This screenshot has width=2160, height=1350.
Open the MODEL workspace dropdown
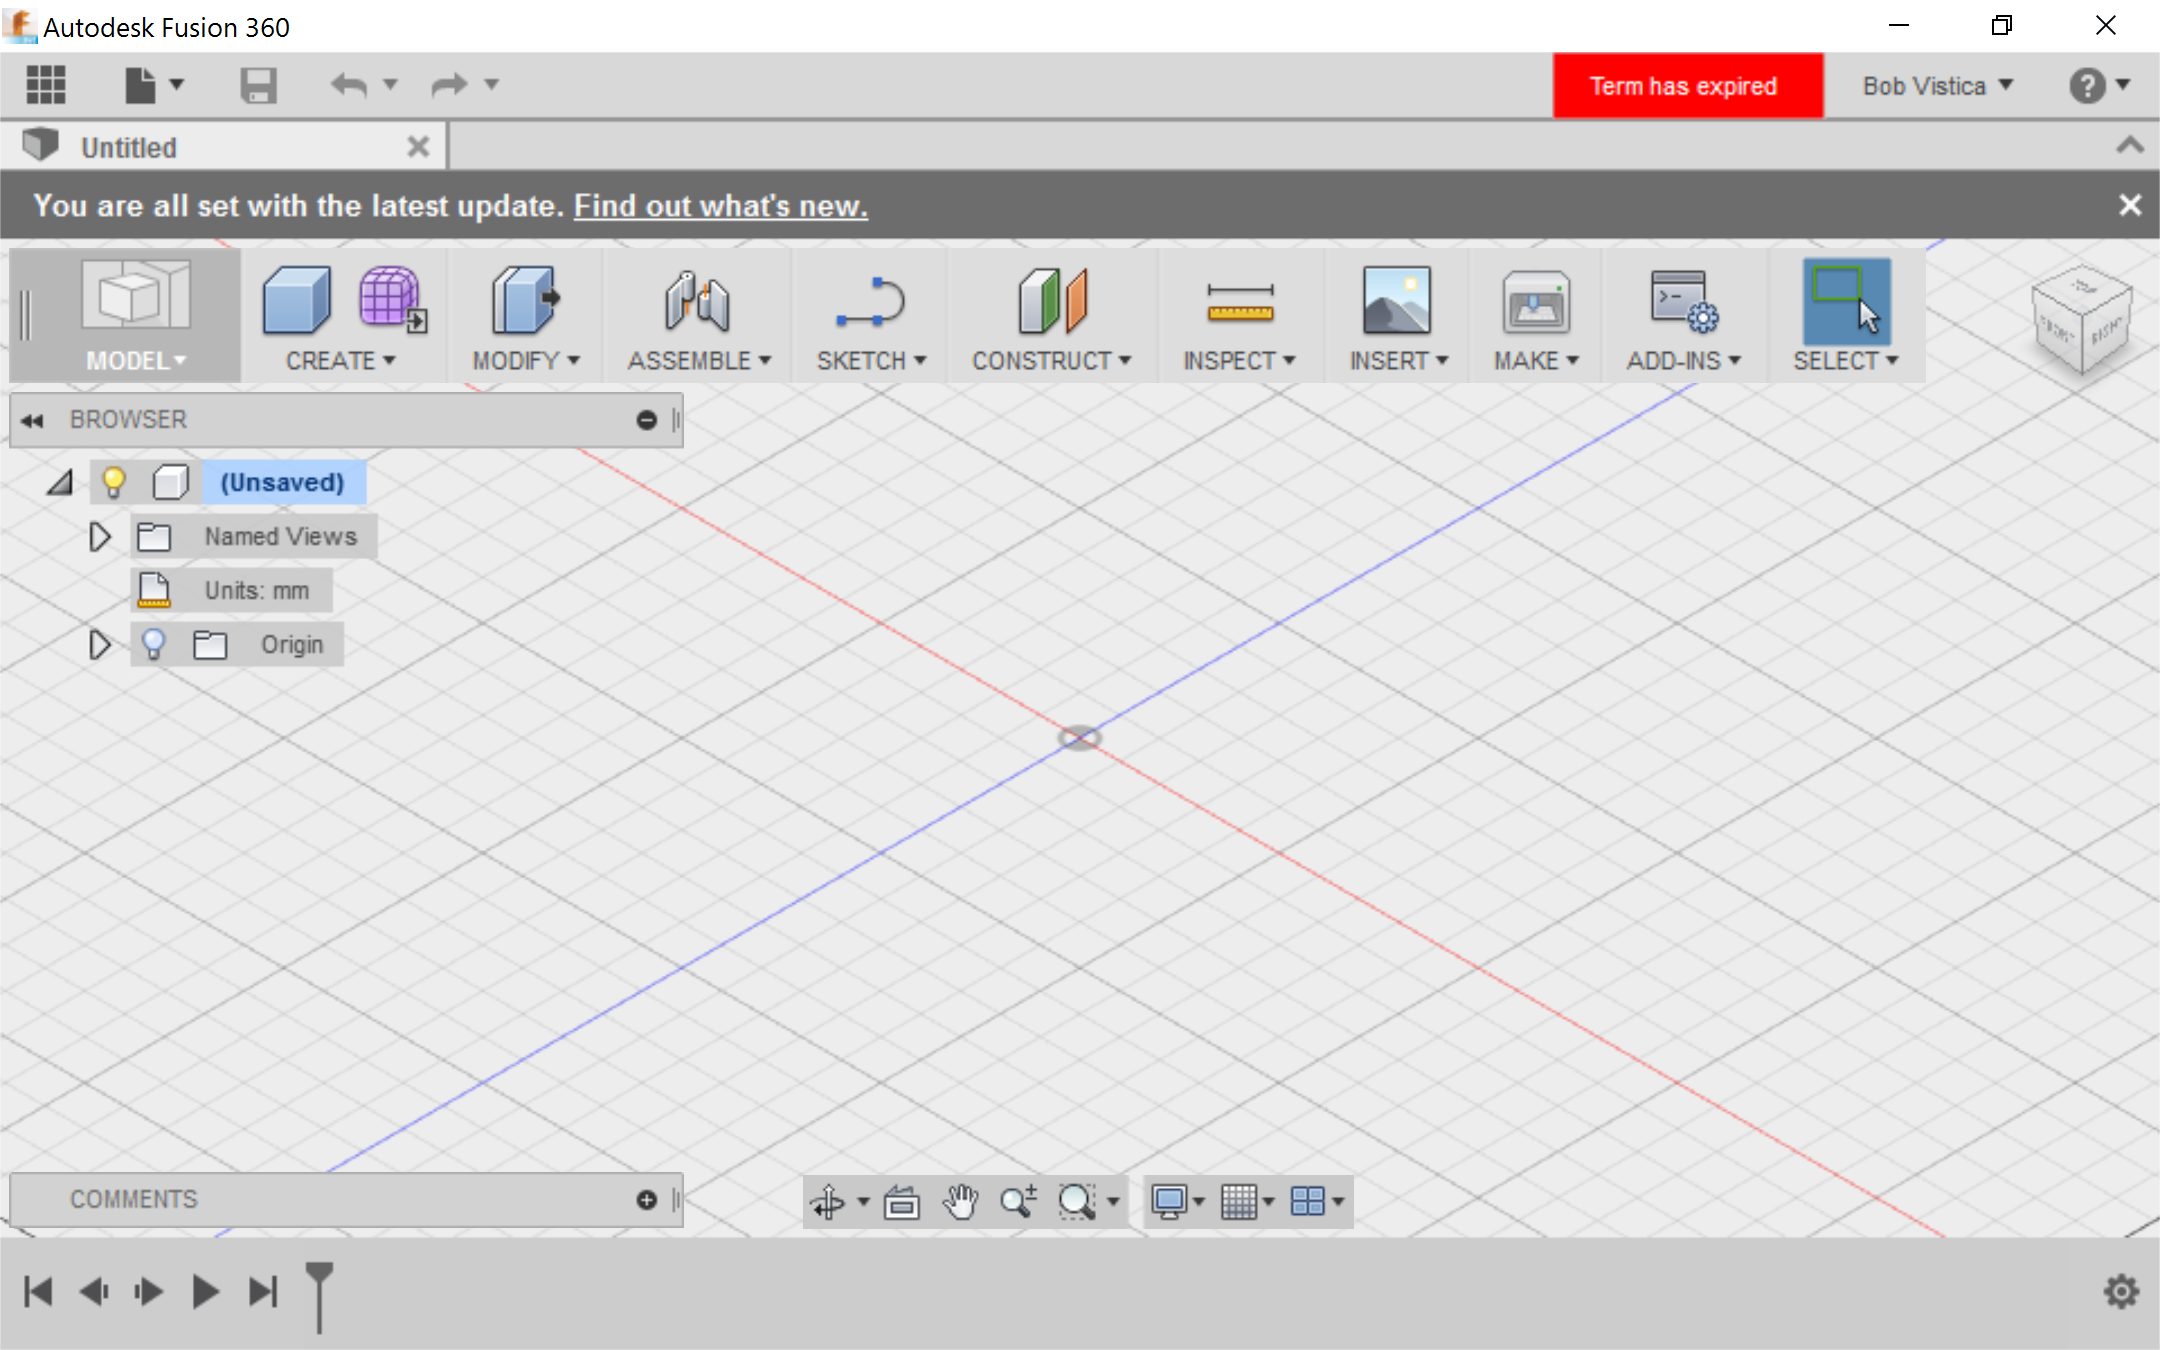(x=135, y=360)
